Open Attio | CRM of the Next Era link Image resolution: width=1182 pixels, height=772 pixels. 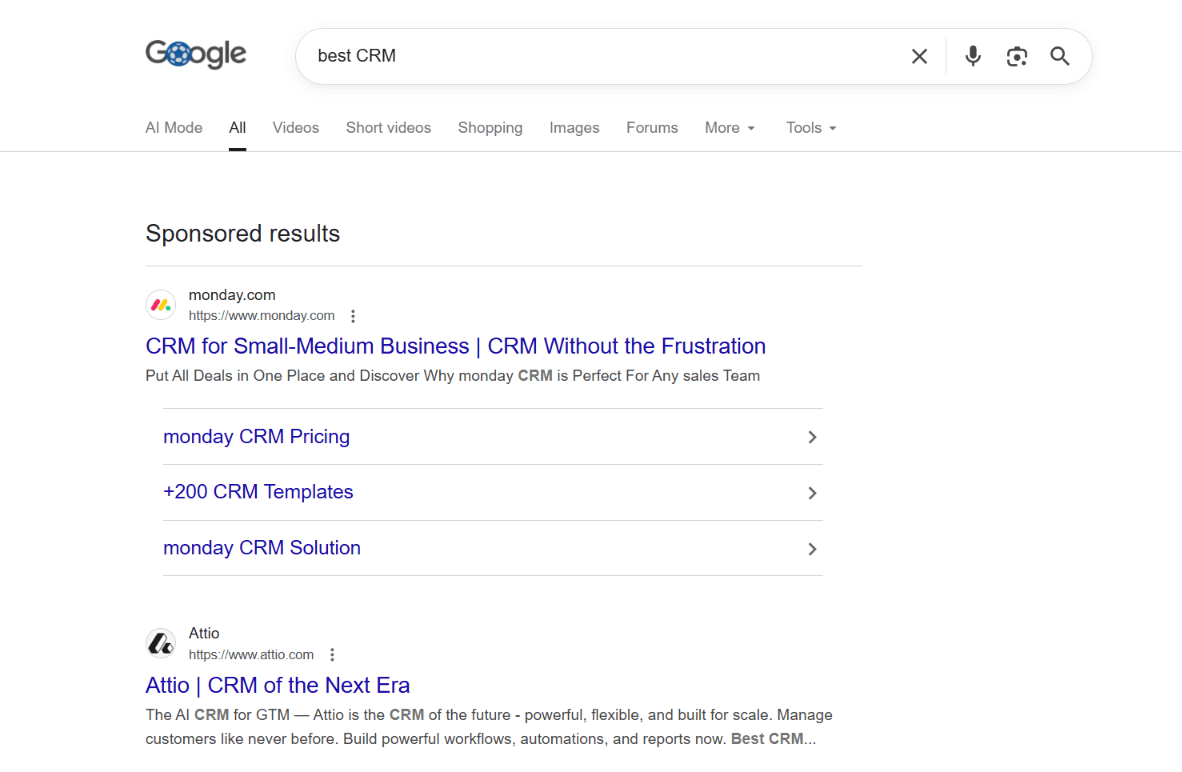[x=277, y=685]
